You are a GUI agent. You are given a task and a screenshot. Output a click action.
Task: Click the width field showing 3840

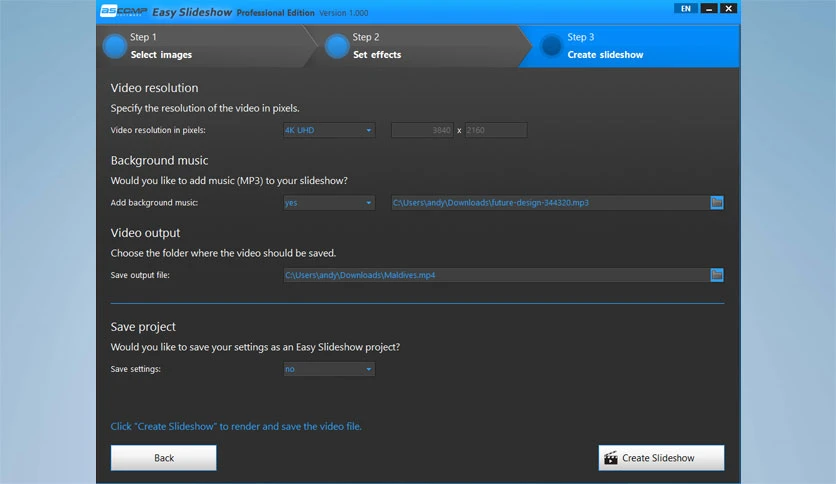(422, 130)
